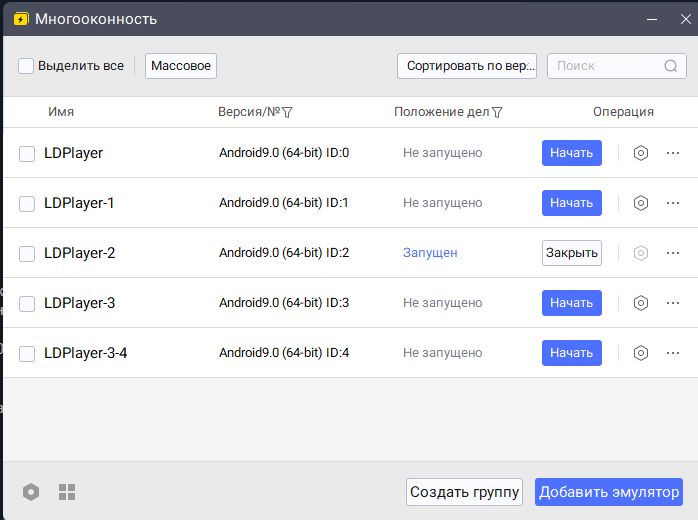The width and height of the screenshot is (698, 520).
Task: Start the LDPlayer instance with Начать
Action: (572, 153)
